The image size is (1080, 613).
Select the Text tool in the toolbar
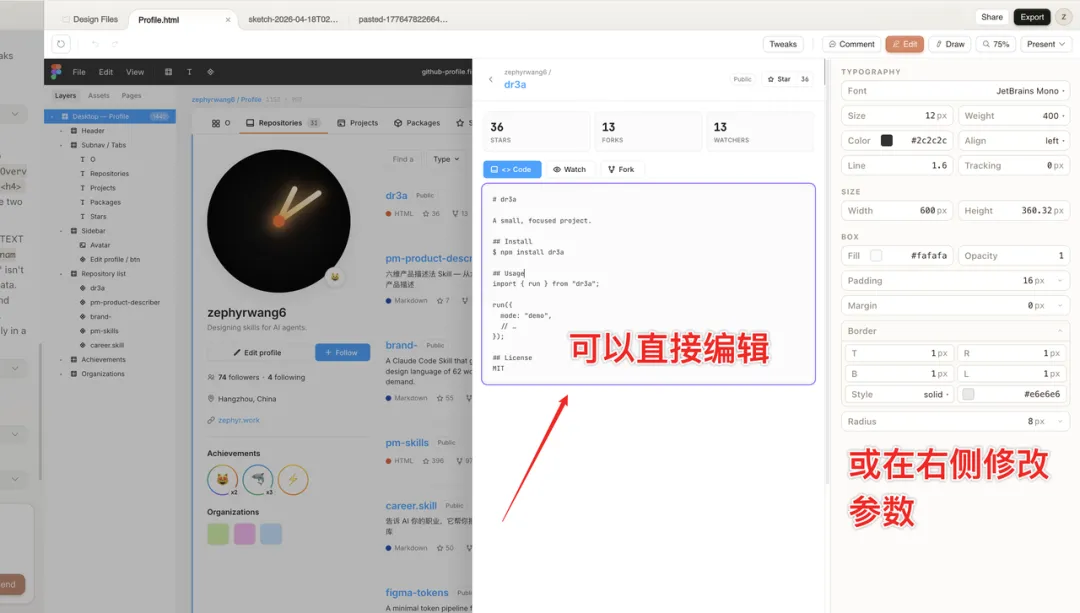tap(189, 72)
